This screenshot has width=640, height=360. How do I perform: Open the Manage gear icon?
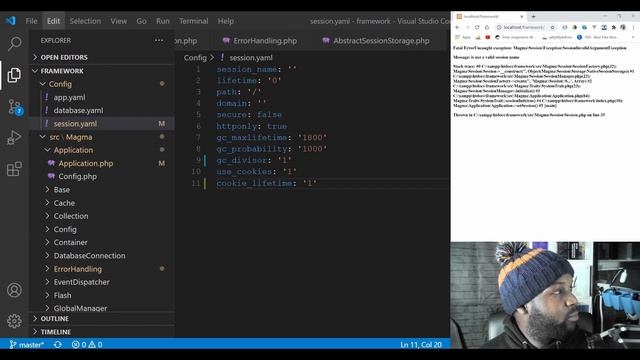pos(14,321)
